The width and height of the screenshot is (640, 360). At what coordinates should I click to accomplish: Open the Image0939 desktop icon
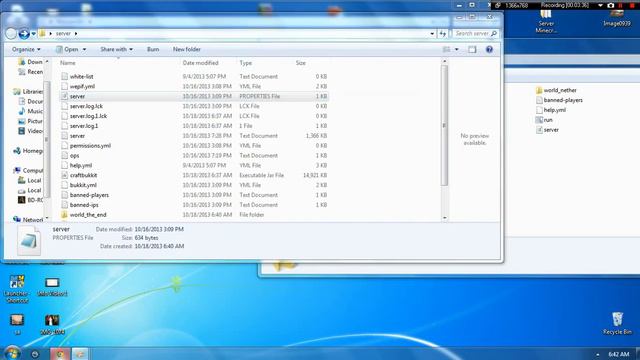pos(617,18)
